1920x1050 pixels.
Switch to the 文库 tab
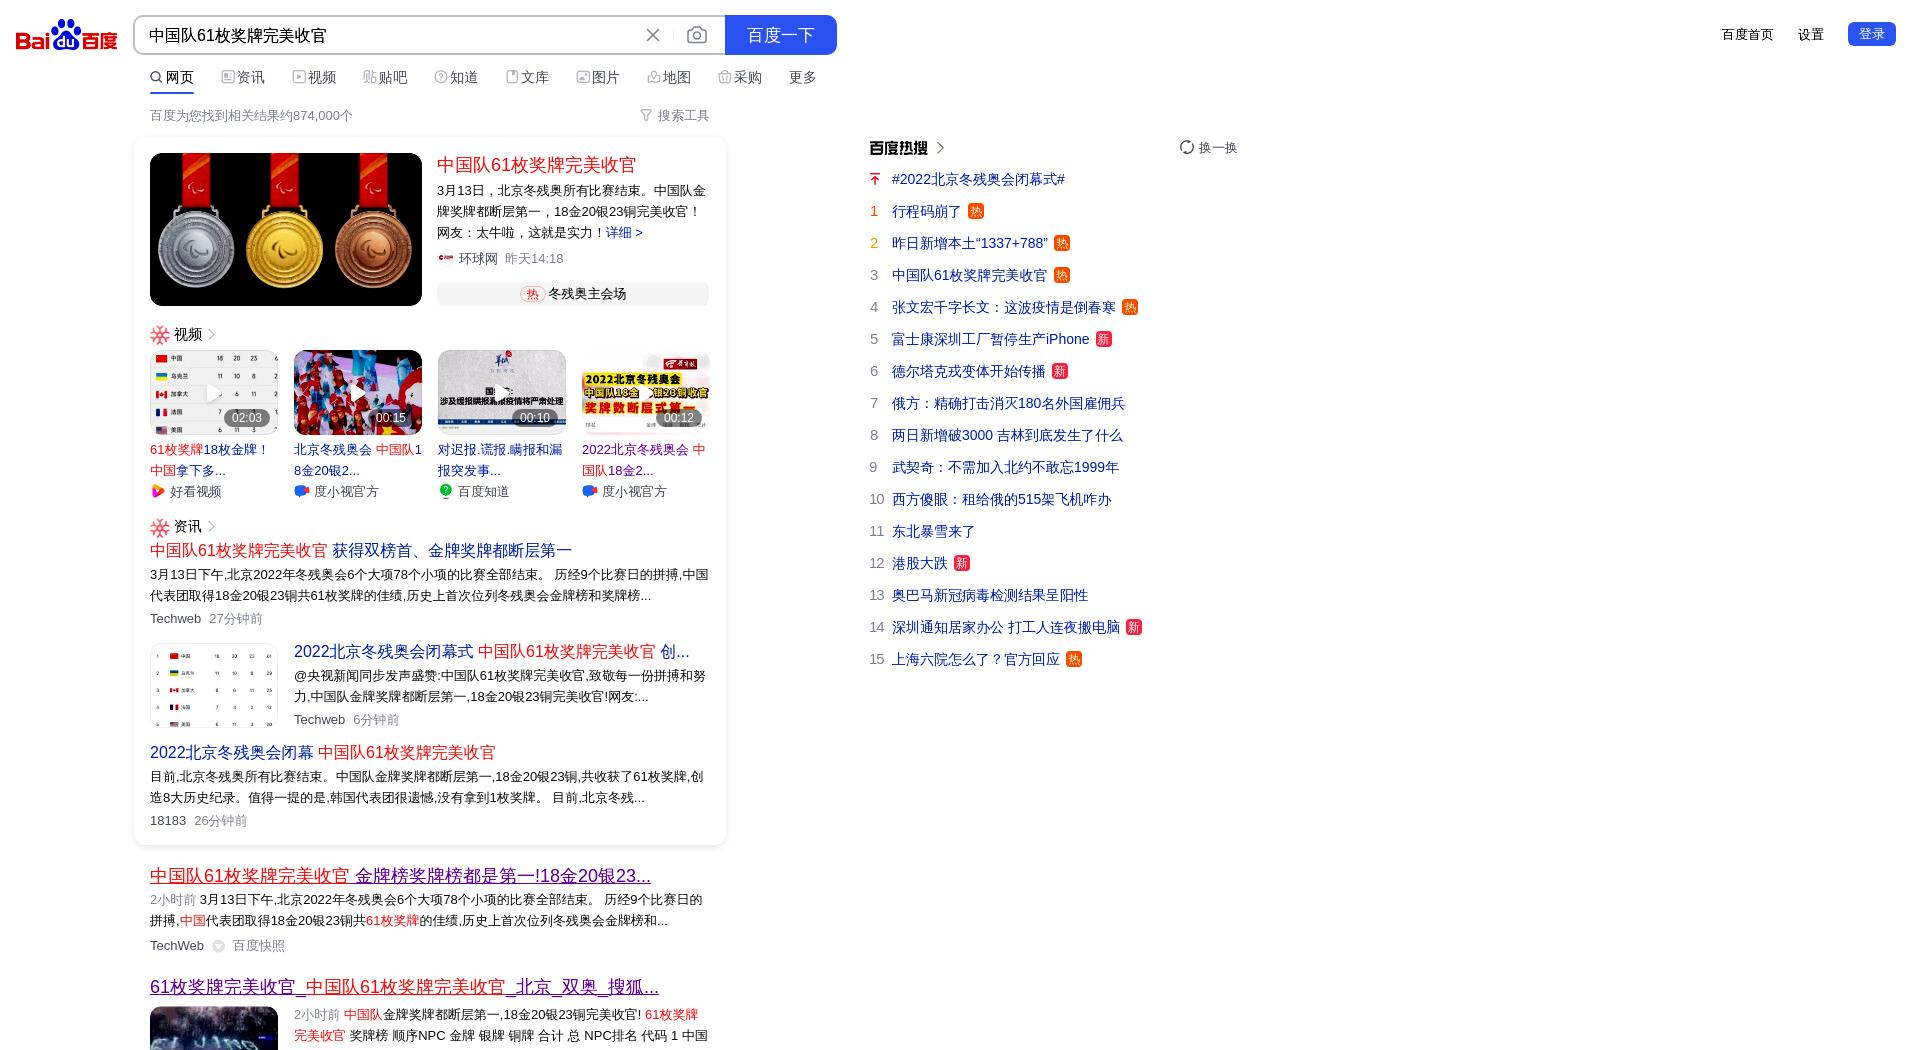click(527, 77)
